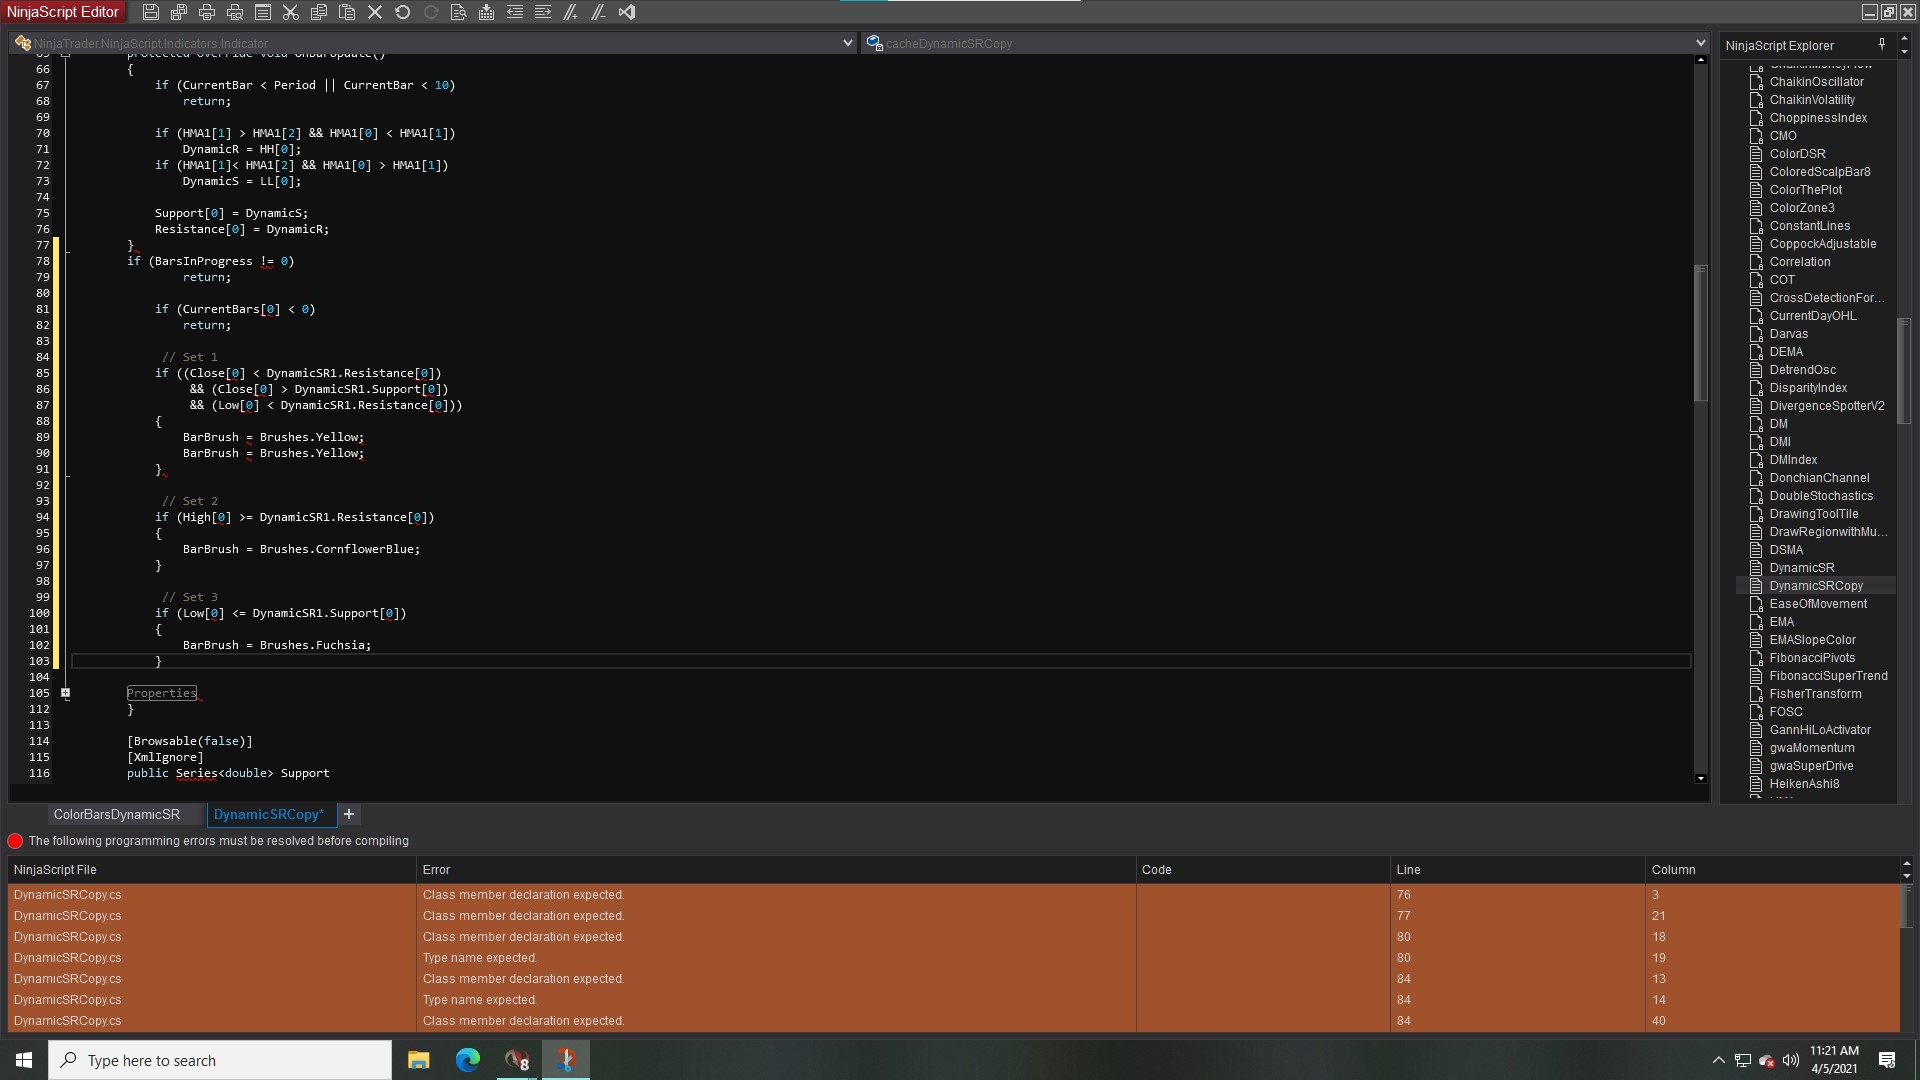Add a new editor tab

[x=349, y=815]
